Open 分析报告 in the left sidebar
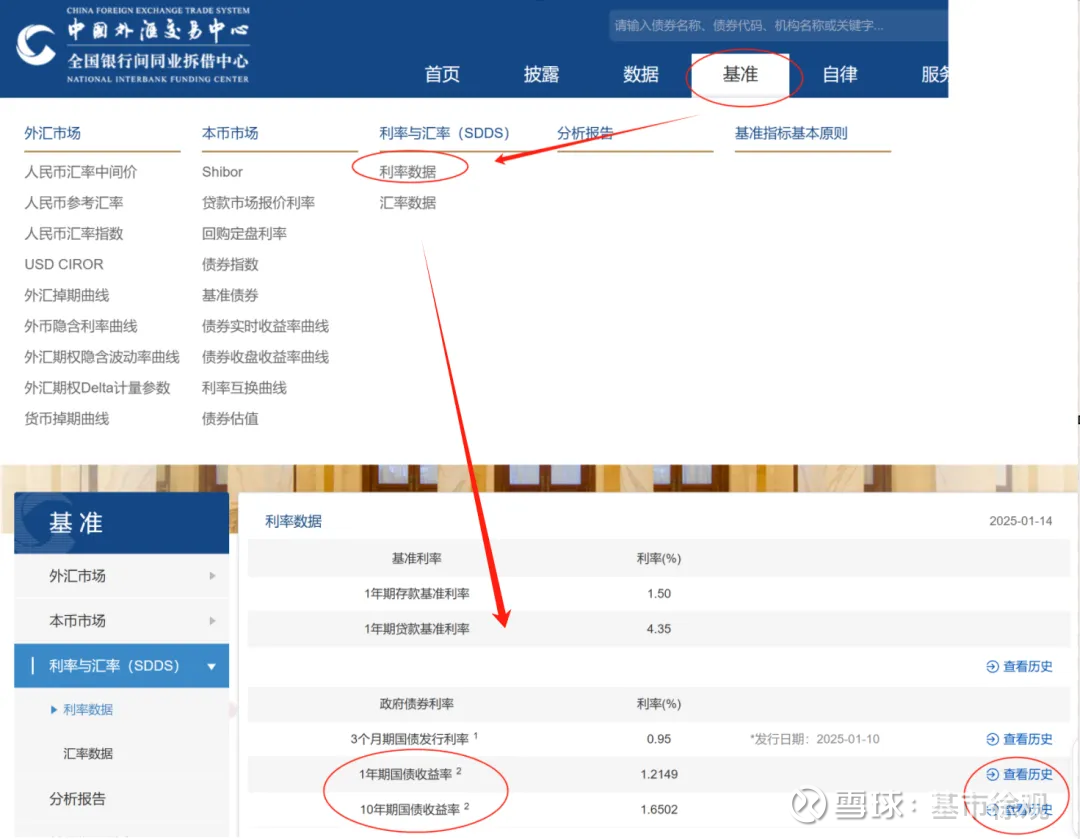 coord(77,799)
